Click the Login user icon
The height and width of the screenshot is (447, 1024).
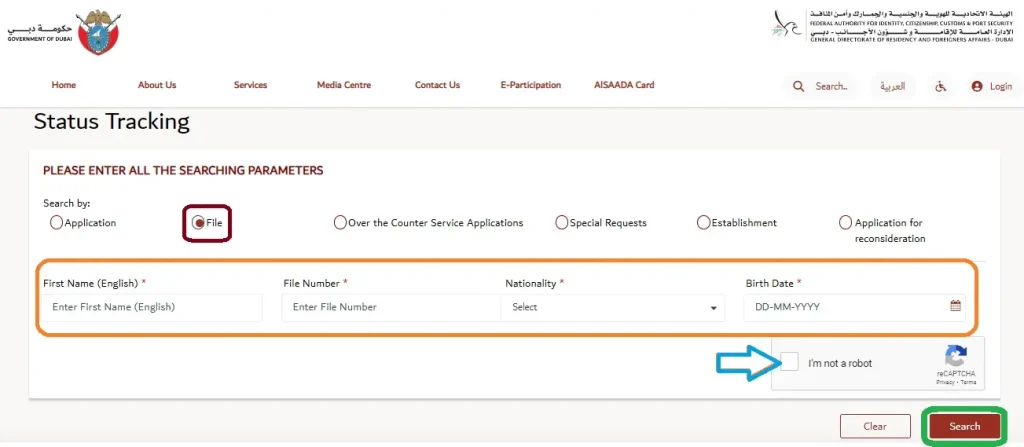coord(976,86)
